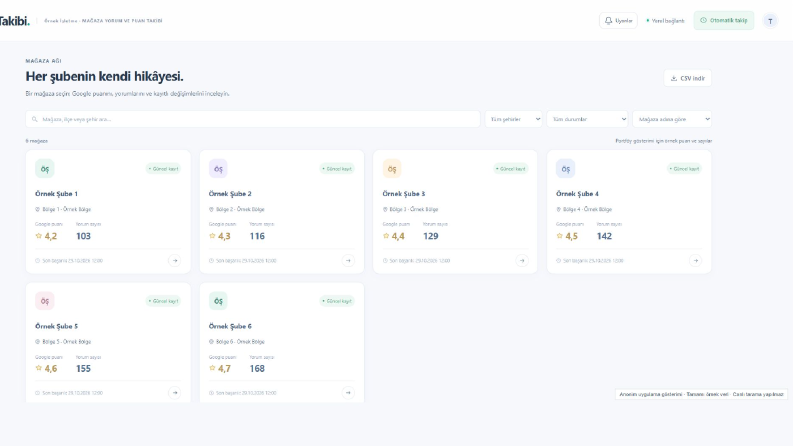Click the magnifier icon in search field
This screenshot has width=793, height=446.
(x=34, y=119)
